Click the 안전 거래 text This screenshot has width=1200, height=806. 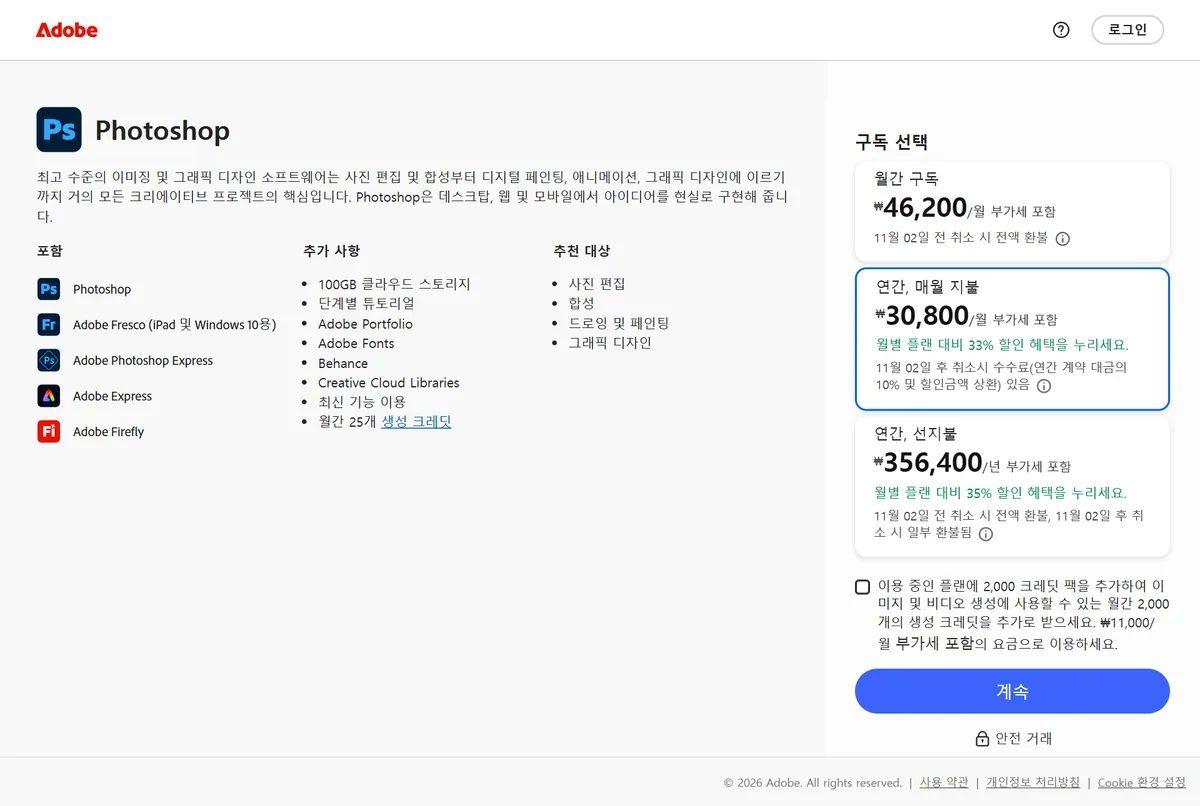1023,739
